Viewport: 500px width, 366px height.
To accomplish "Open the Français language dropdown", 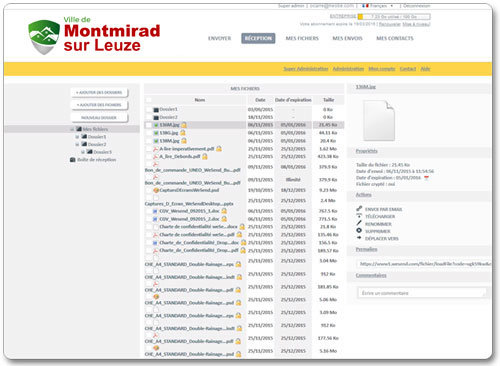I will coord(378,6).
